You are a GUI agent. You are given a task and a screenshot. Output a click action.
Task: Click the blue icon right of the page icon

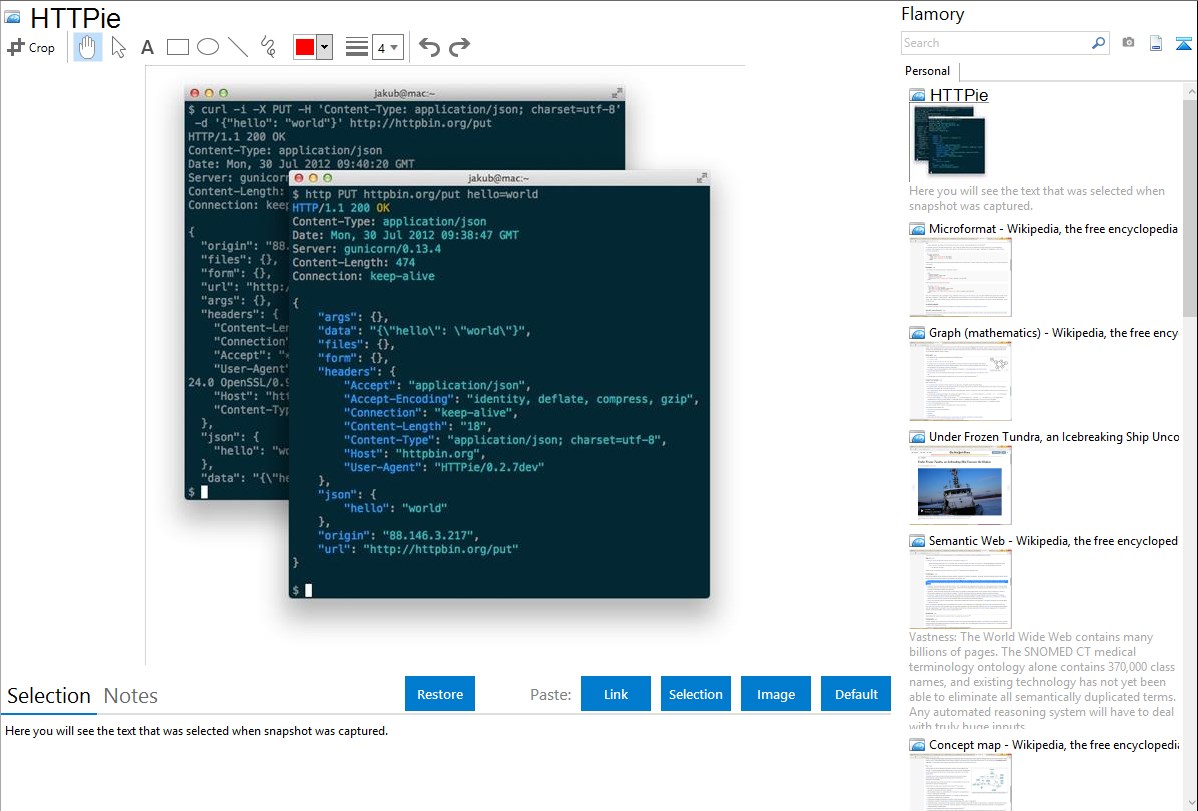[1183, 44]
